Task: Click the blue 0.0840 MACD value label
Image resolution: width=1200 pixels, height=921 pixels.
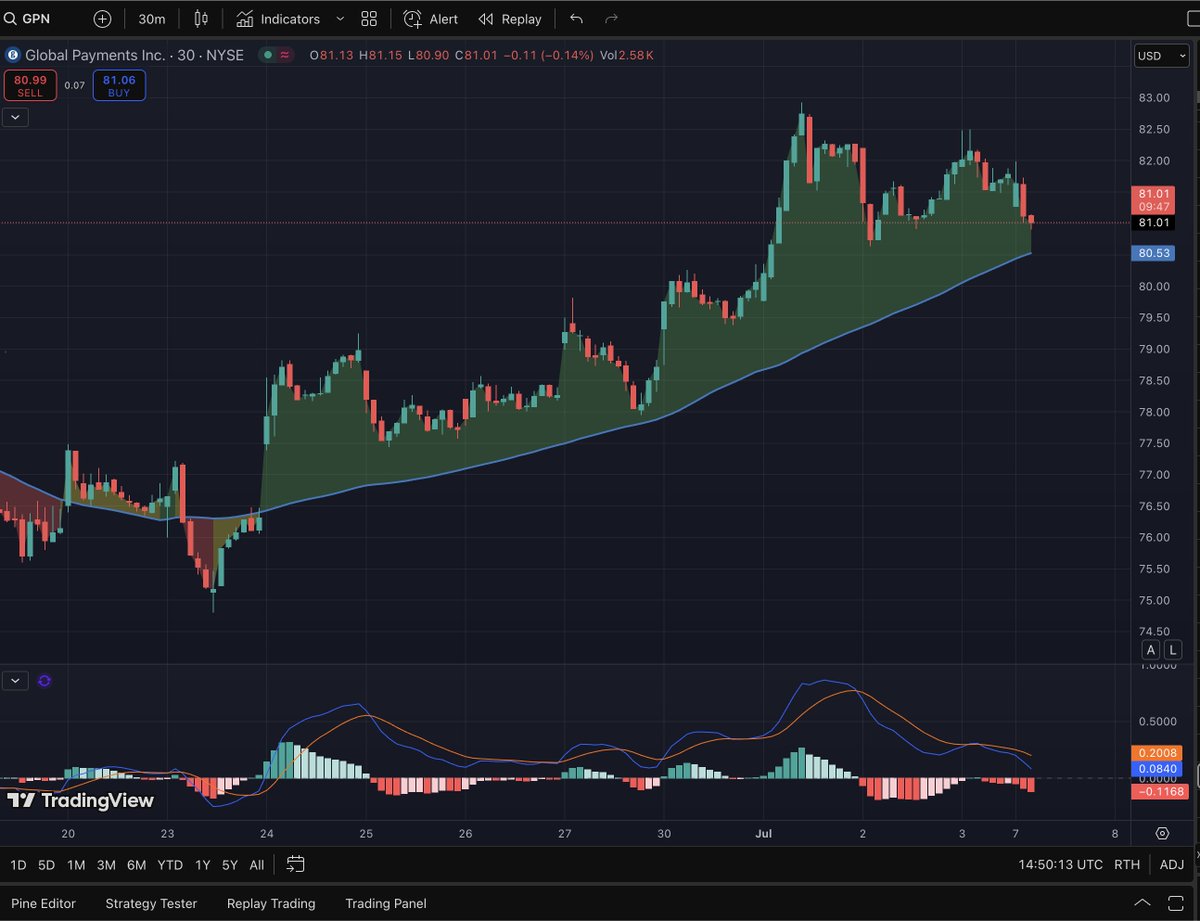Action: (1157, 769)
